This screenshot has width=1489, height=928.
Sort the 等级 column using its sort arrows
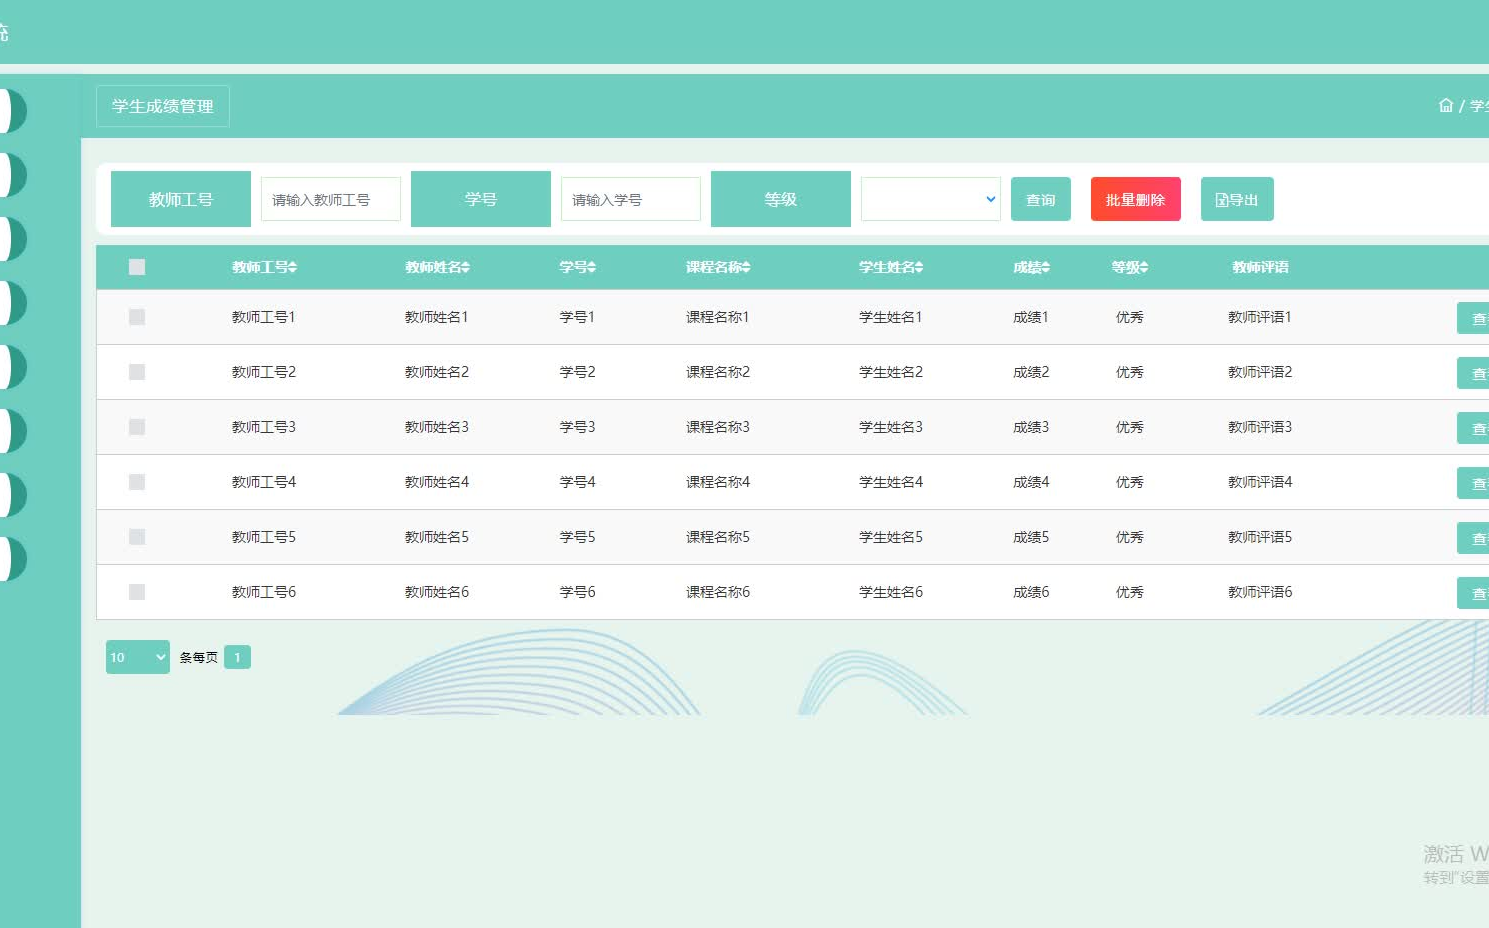point(1143,267)
